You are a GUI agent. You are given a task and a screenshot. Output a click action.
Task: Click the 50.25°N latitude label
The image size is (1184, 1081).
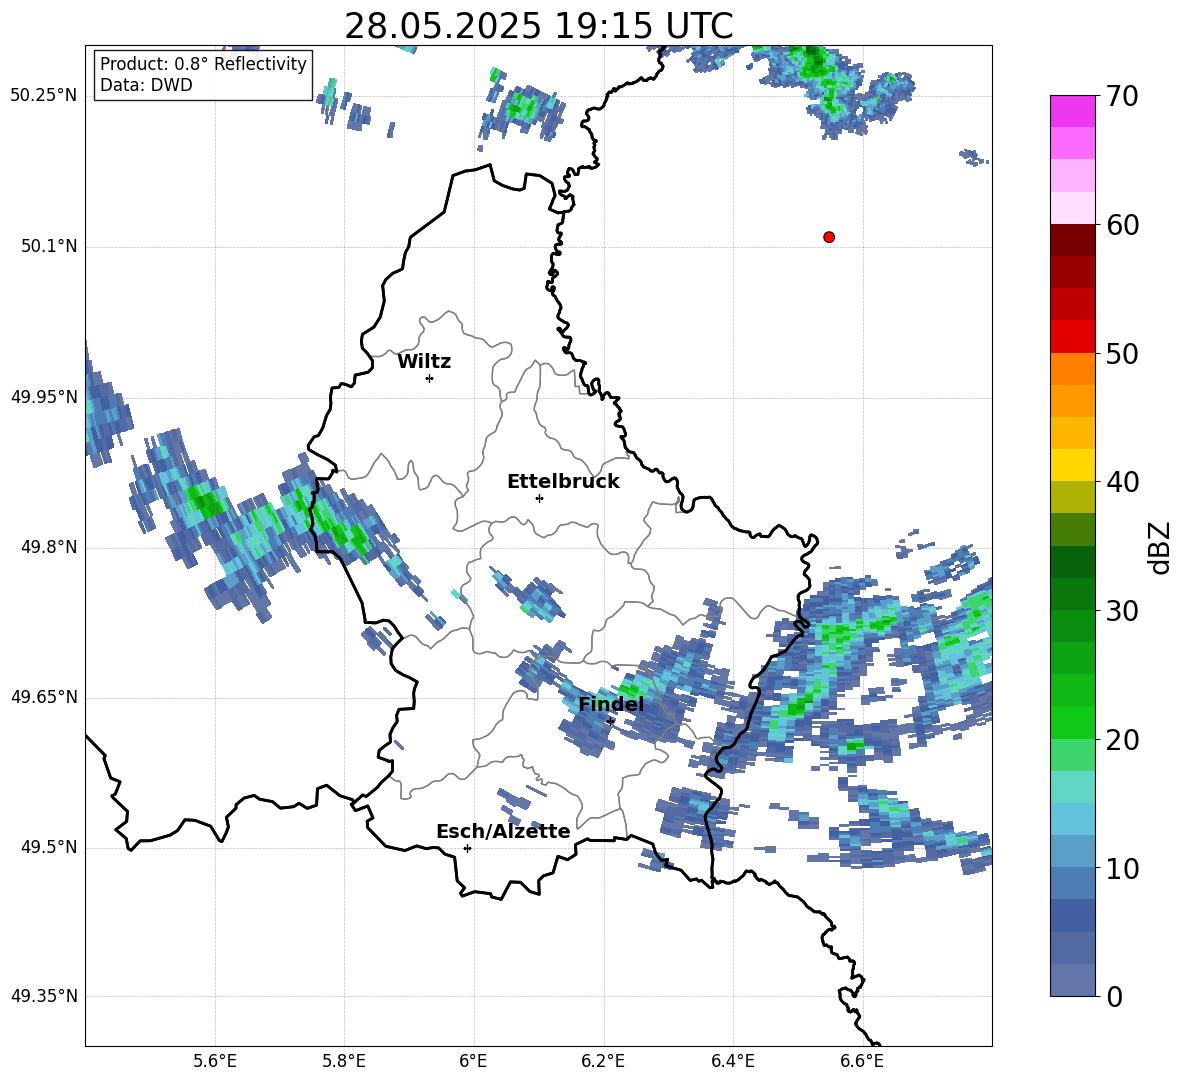(x=44, y=95)
